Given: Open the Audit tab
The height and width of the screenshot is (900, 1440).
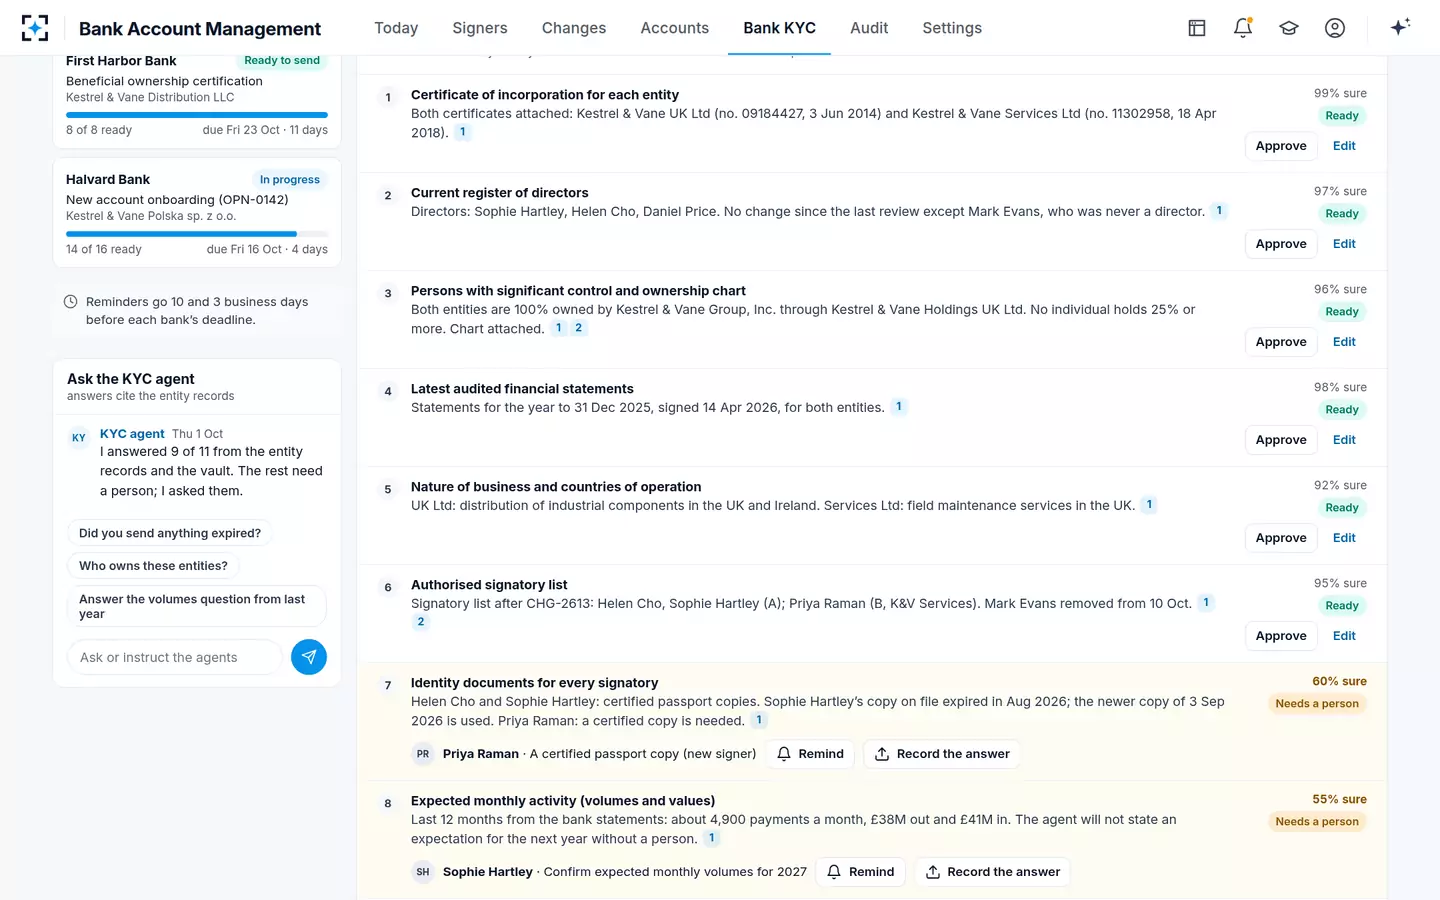Looking at the screenshot, I should point(869,28).
